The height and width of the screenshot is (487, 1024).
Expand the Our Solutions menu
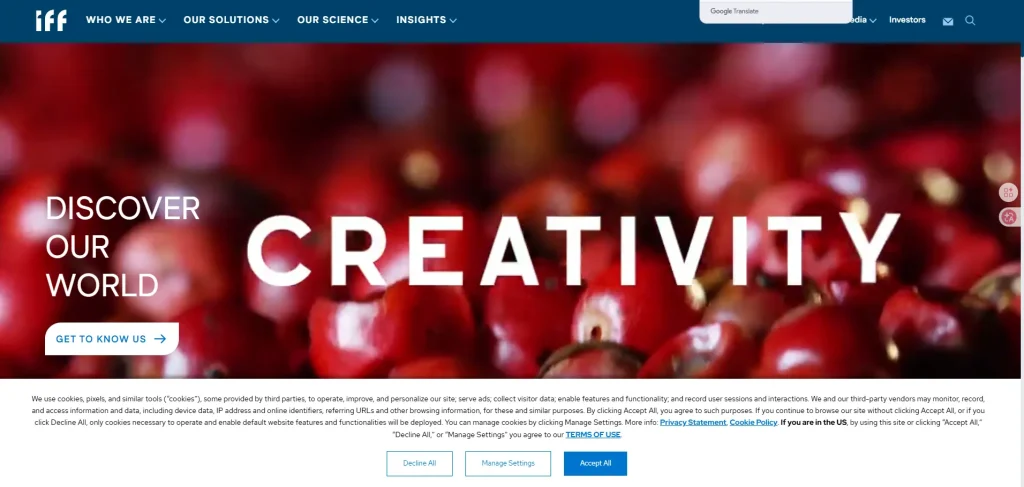point(231,20)
